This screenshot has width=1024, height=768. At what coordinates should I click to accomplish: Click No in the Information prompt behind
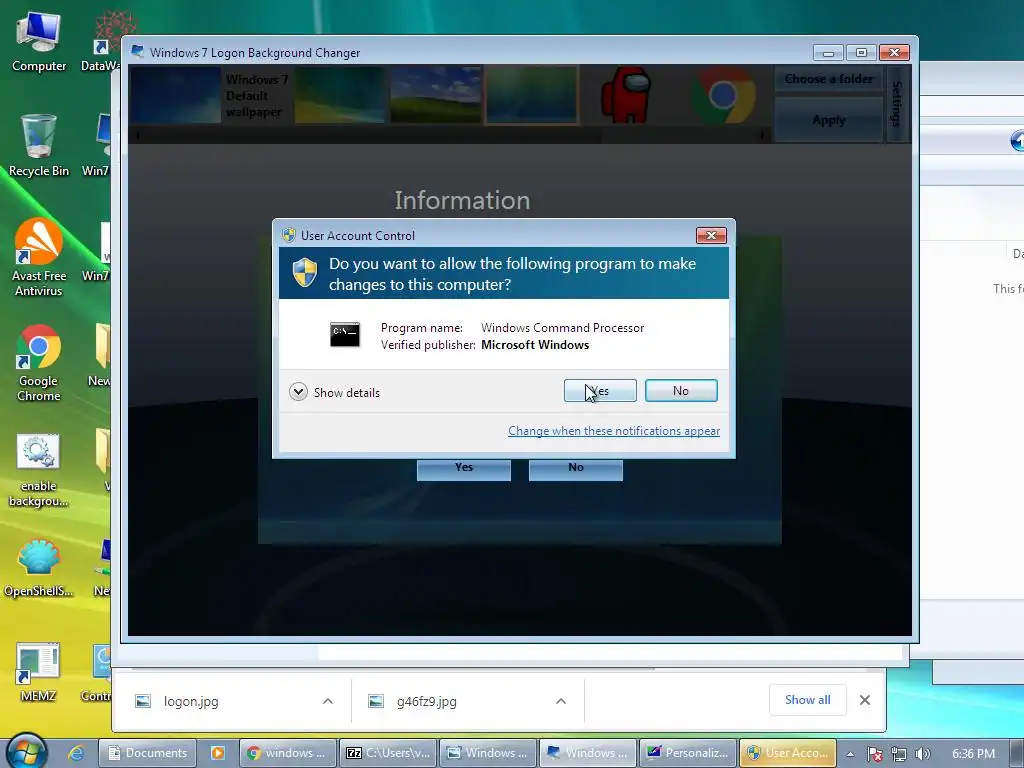(x=575, y=468)
